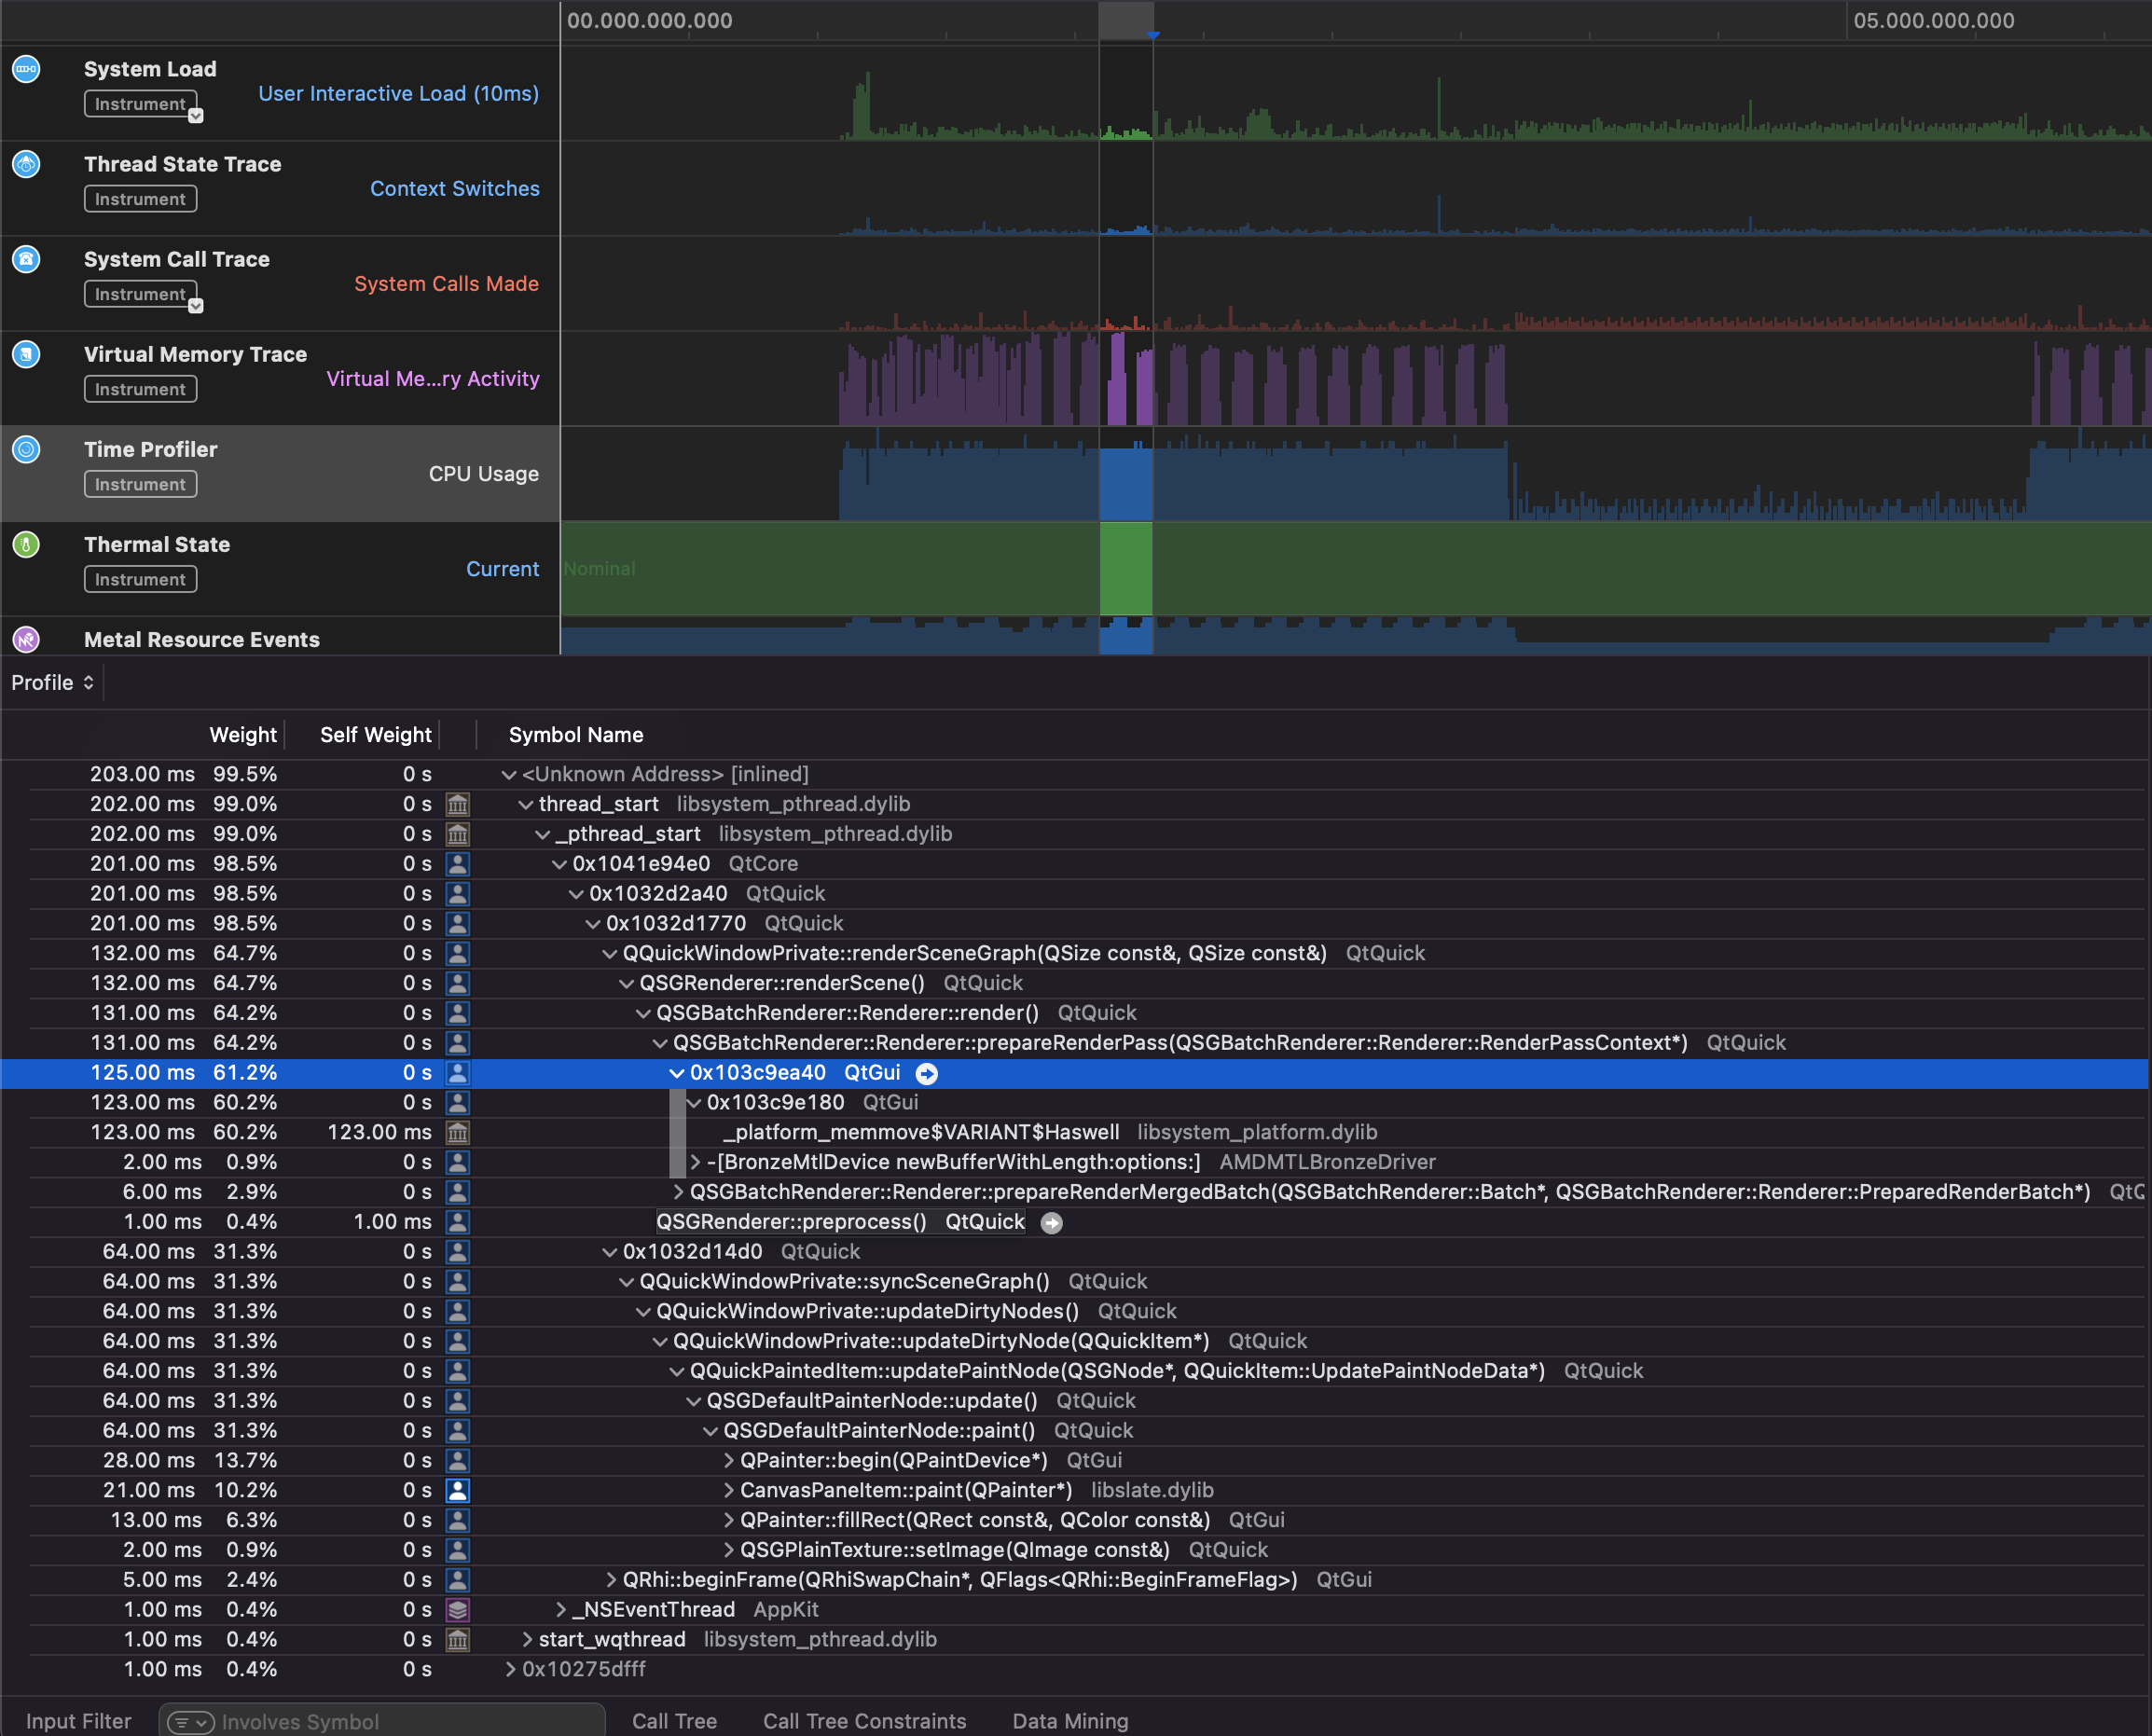Click the Thermal State instrument icon
2152x1736 pixels.
click(x=26, y=544)
